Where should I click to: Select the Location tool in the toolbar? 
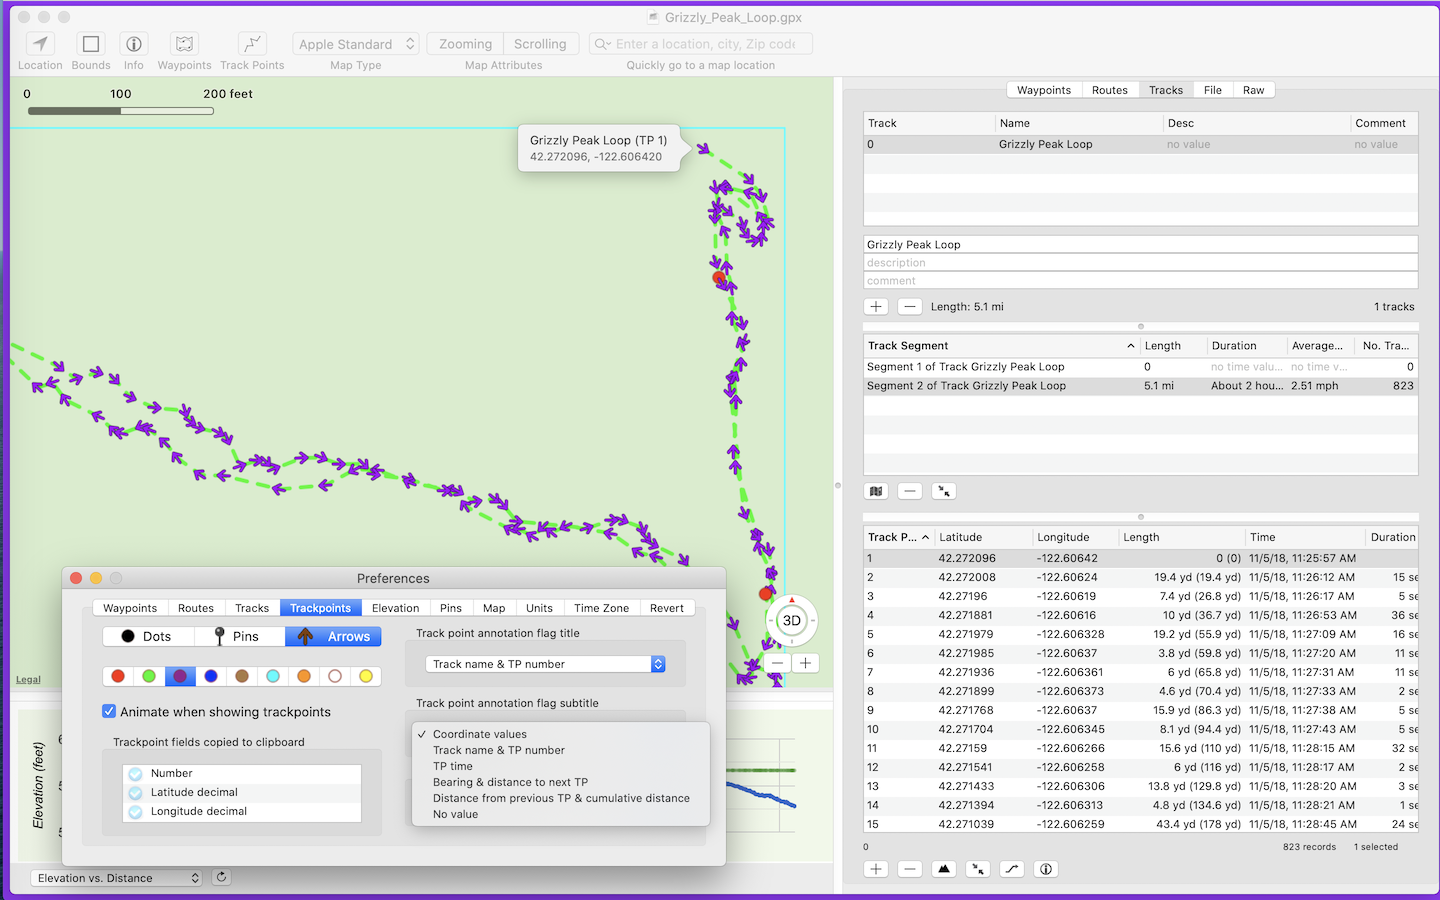(39, 44)
